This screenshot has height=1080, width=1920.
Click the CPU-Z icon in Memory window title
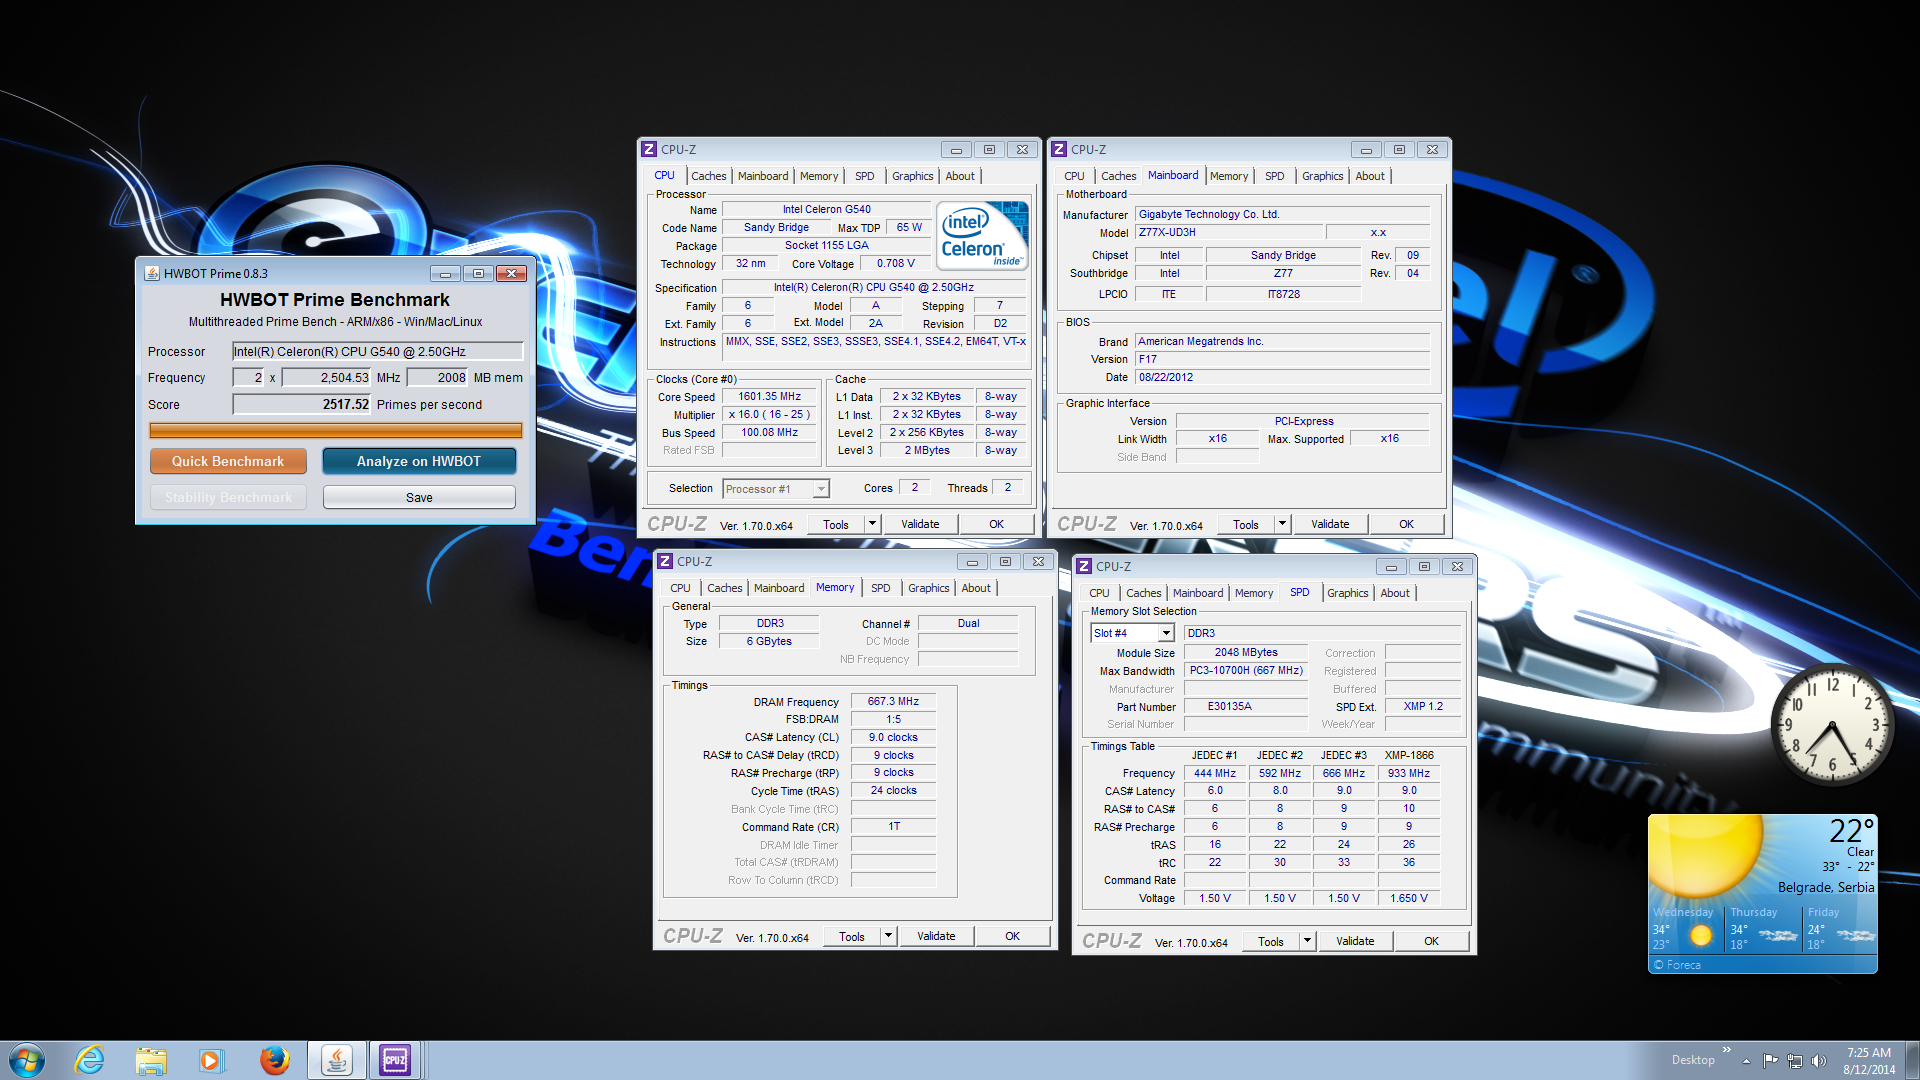tap(665, 561)
